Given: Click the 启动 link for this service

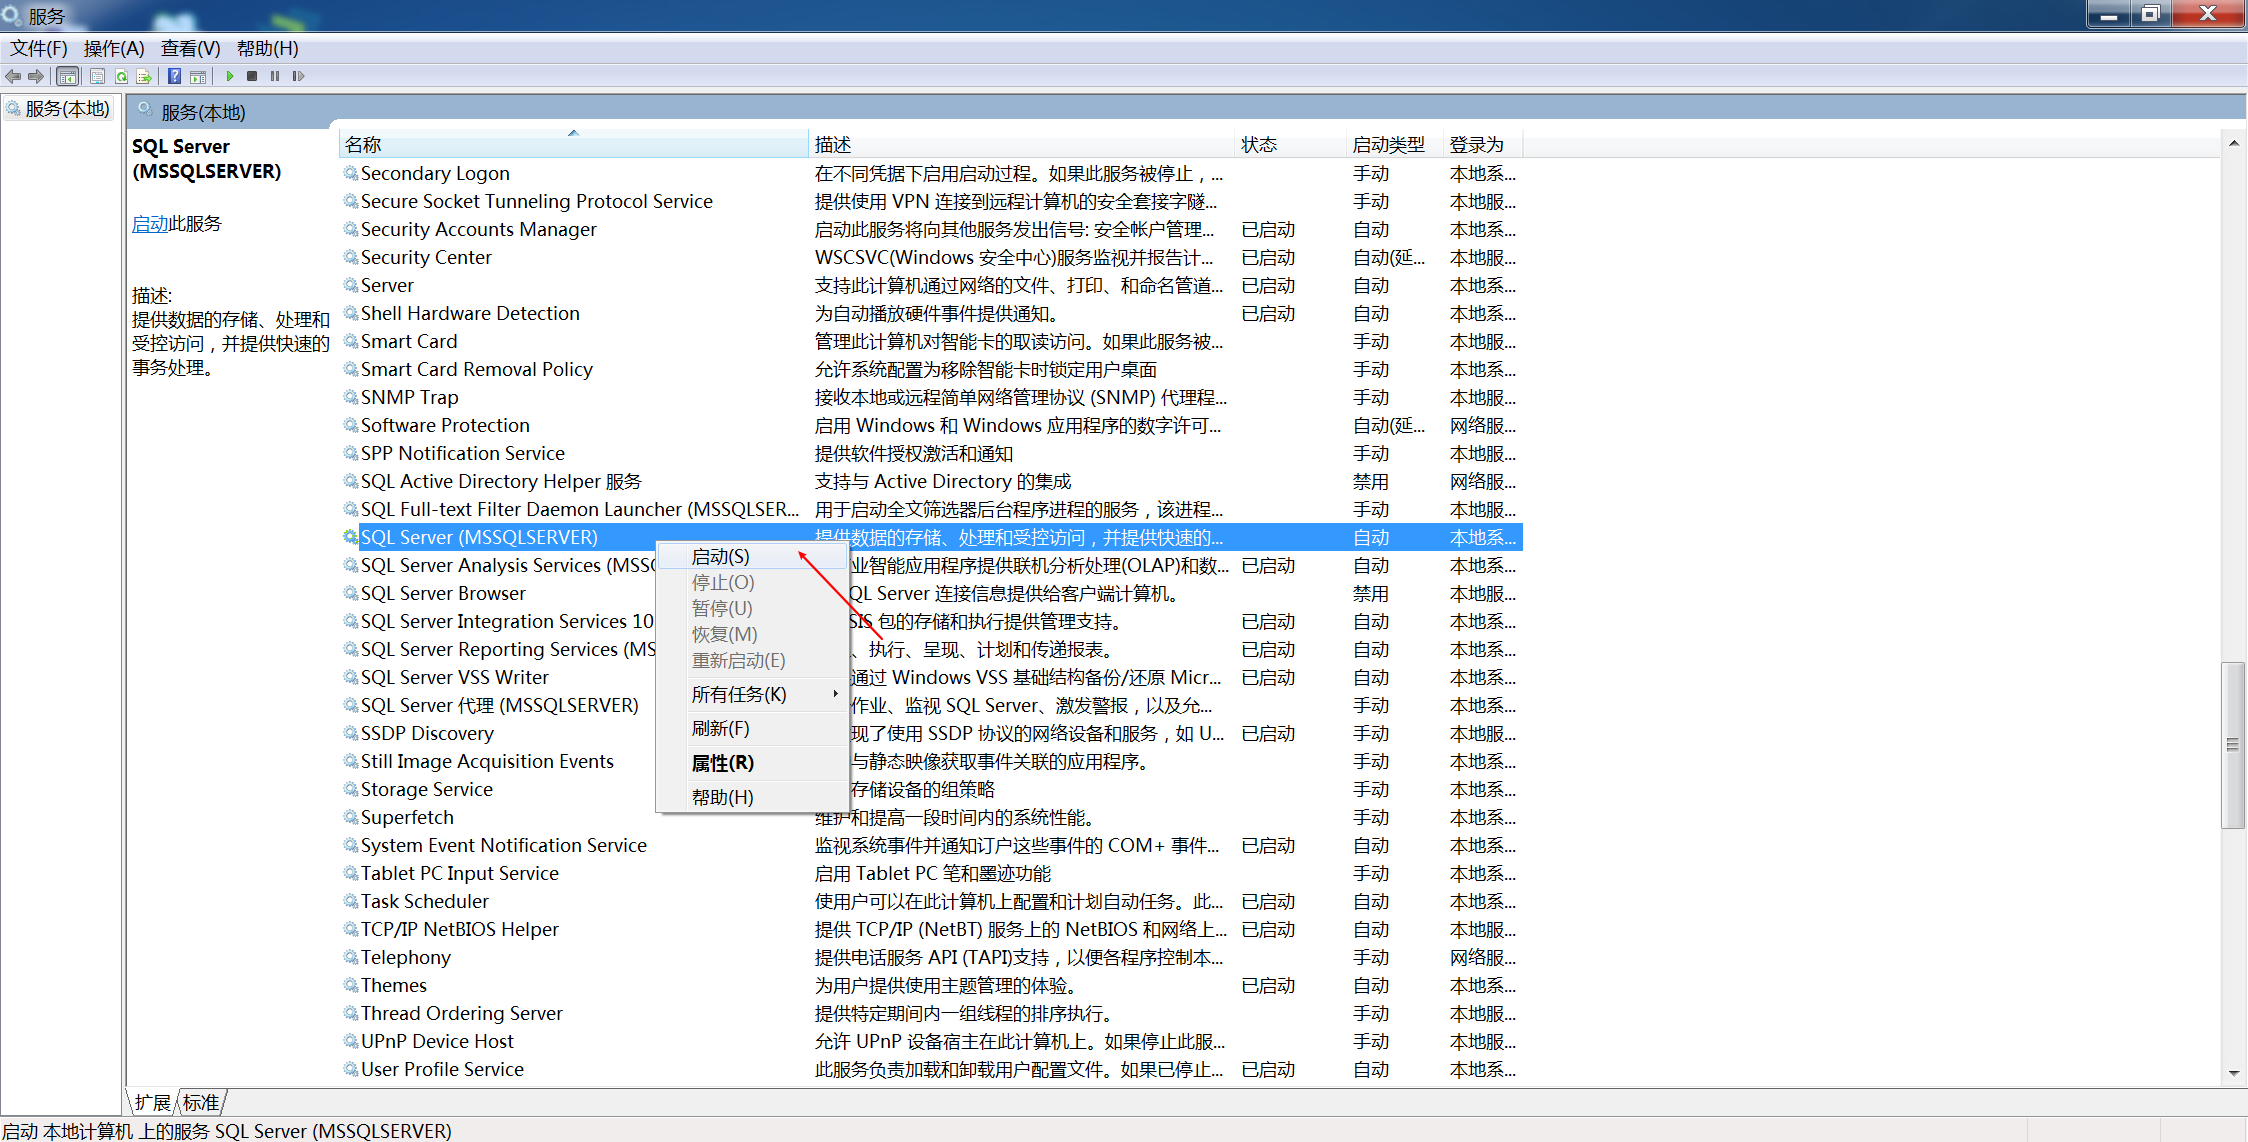Looking at the screenshot, I should click(150, 224).
